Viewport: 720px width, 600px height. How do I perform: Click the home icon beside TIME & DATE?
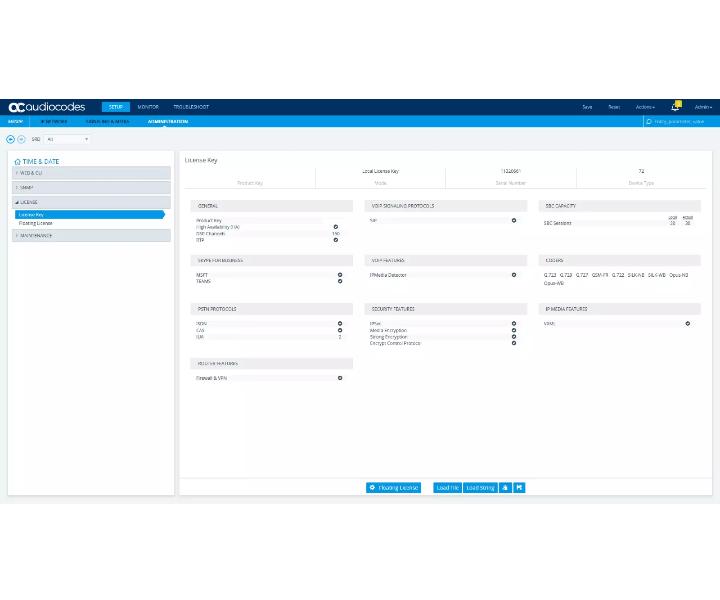click(17, 162)
